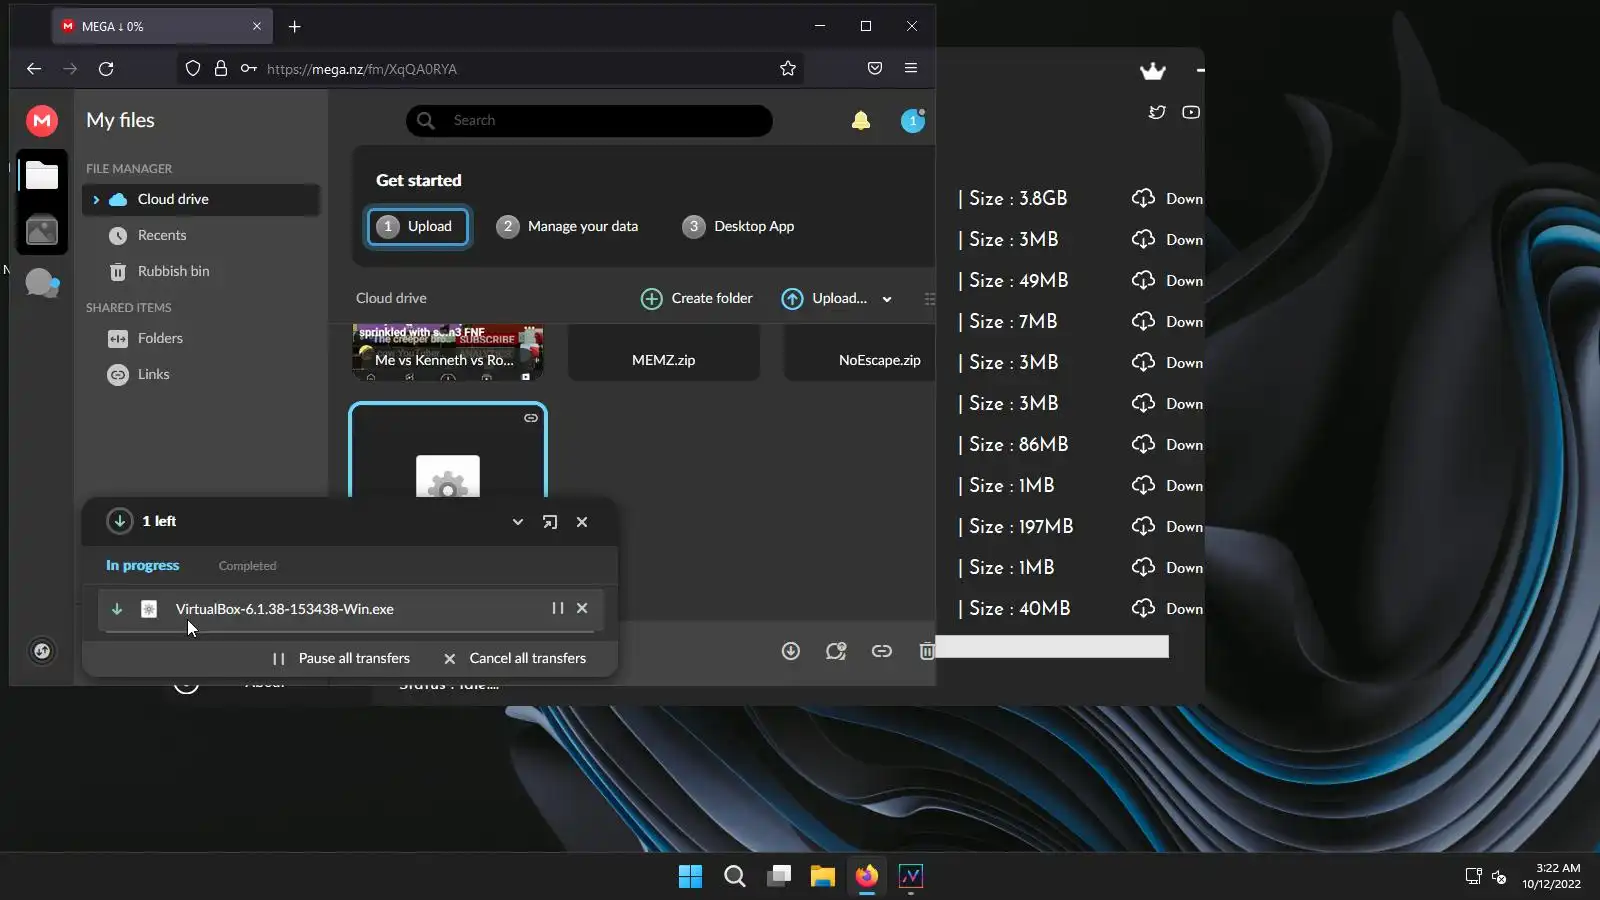Open the MEGA account avatar menu
The image size is (1600, 900).
tap(913, 121)
